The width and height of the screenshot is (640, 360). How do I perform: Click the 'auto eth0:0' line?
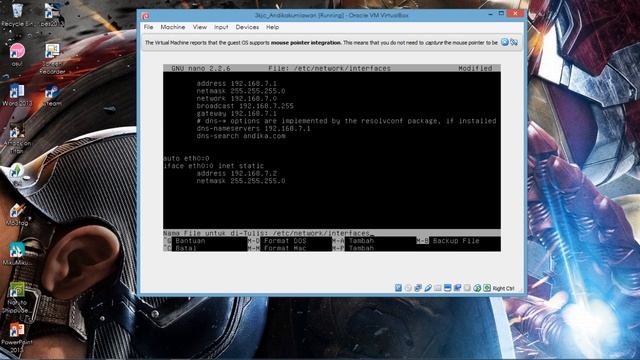coord(187,158)
